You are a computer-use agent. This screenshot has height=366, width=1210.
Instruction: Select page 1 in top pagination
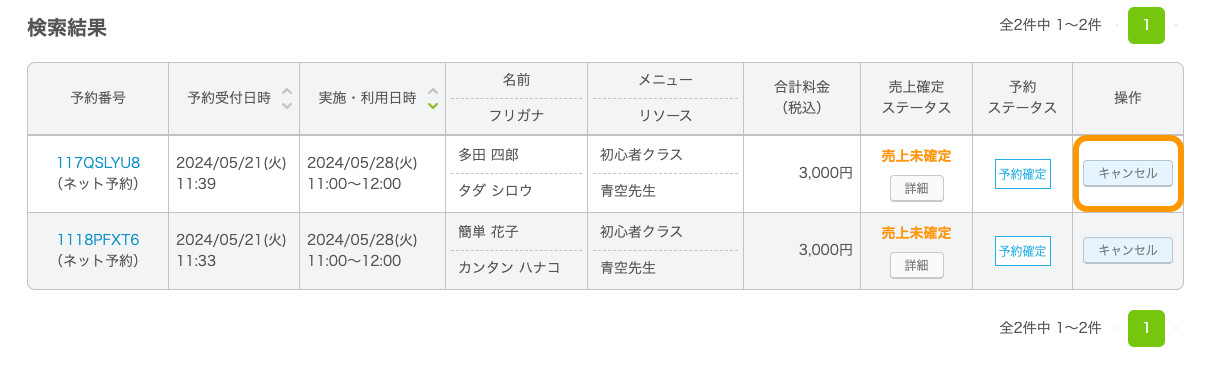1146,25
